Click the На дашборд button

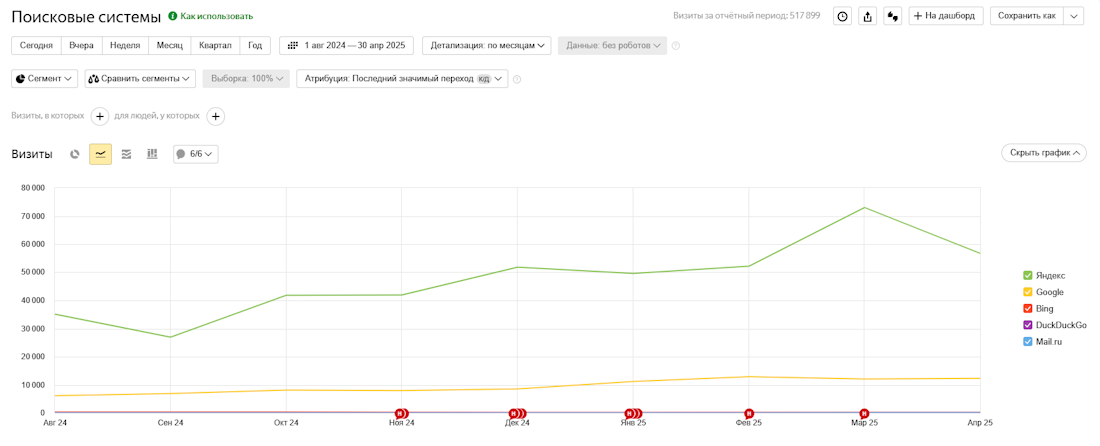946,16
